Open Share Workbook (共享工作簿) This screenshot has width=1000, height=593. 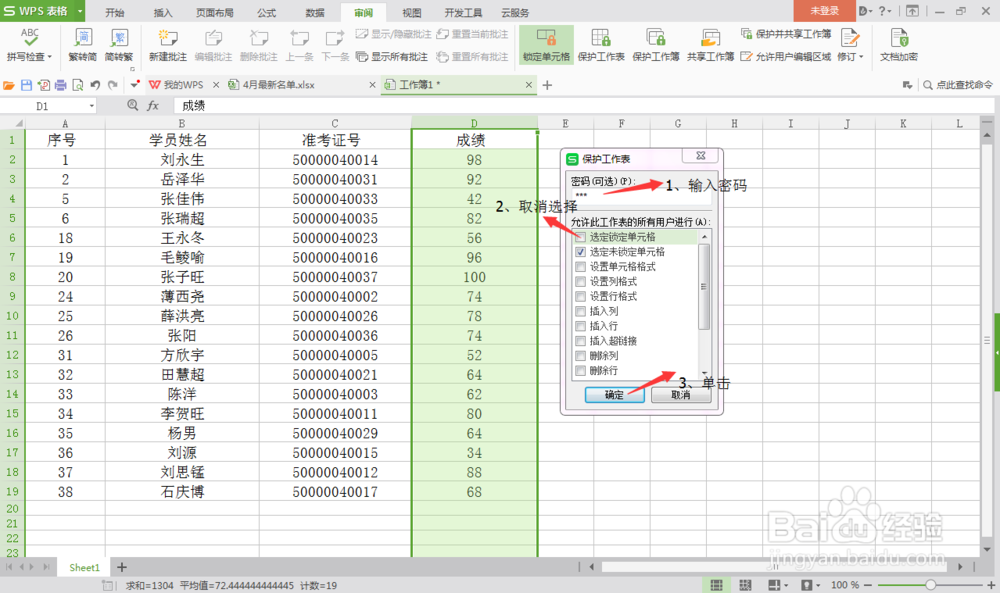pyautogui.click(x=710, y=44)
